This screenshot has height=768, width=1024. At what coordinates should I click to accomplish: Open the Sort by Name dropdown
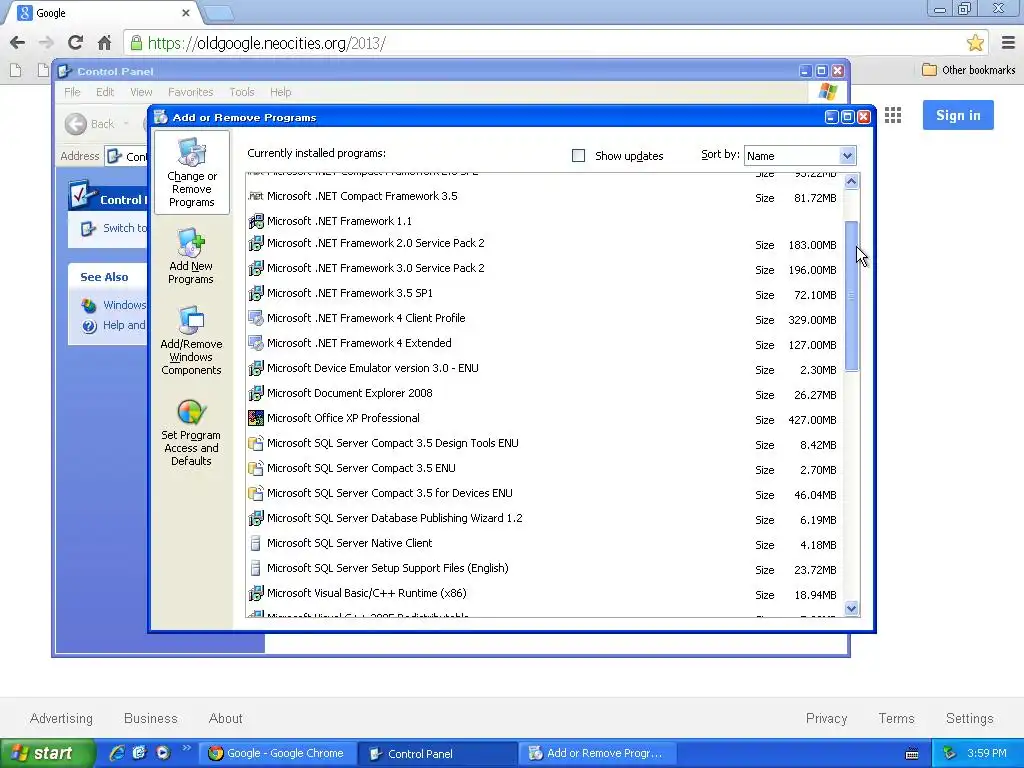pos(800,155)
